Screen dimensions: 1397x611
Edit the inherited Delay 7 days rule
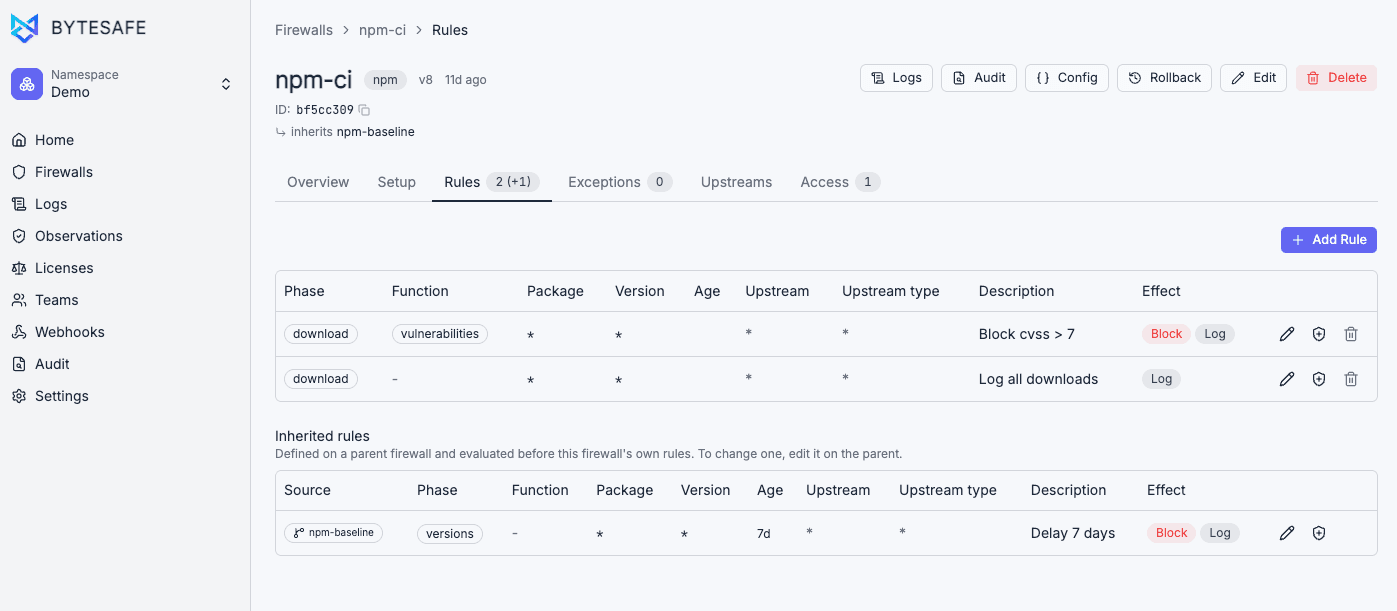[1287, 533]
